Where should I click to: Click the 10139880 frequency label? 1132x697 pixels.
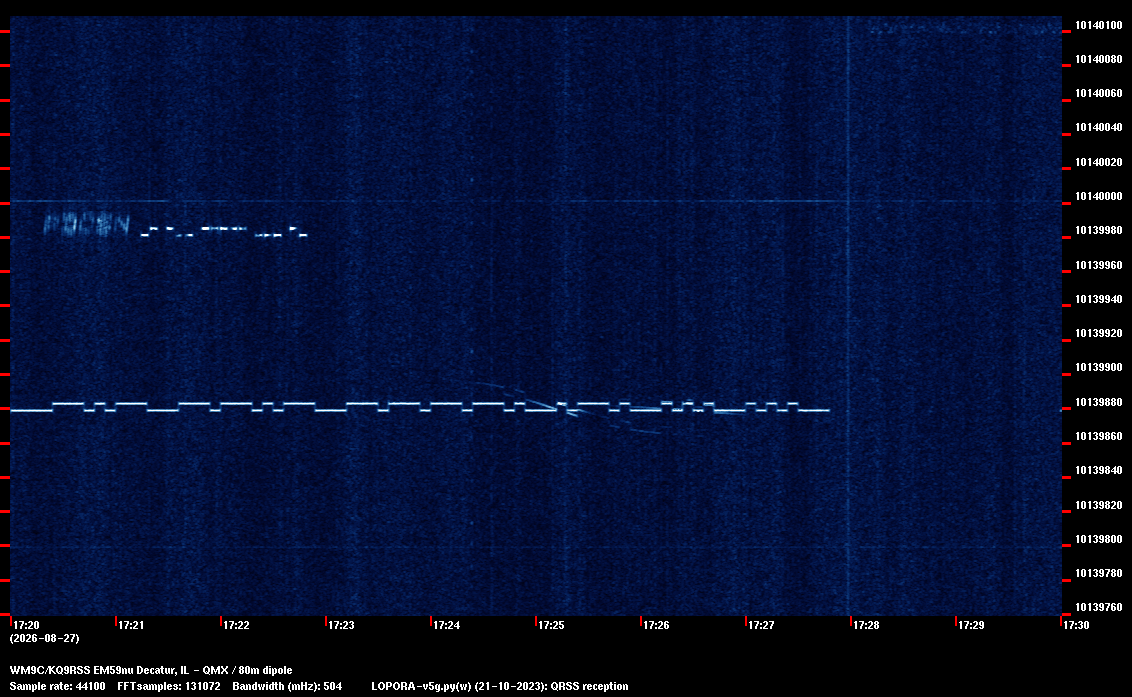click(x=1098, y=402)
